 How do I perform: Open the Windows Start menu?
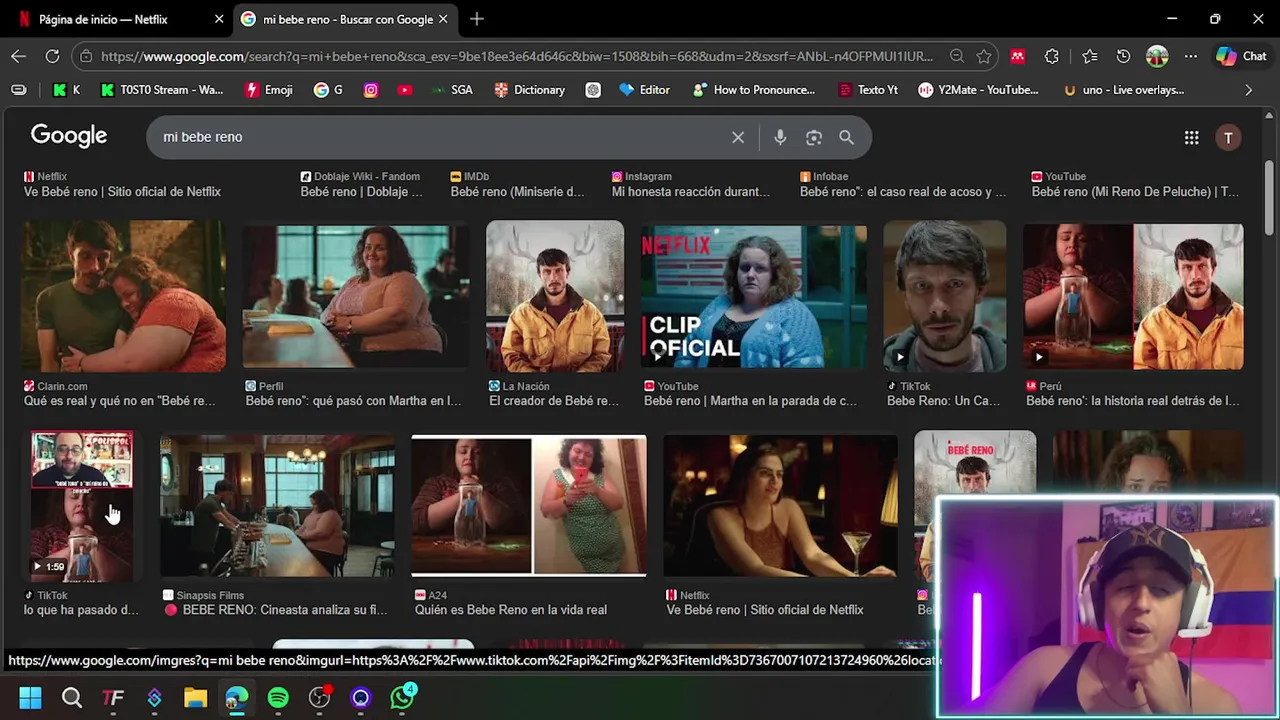point(30,697)
